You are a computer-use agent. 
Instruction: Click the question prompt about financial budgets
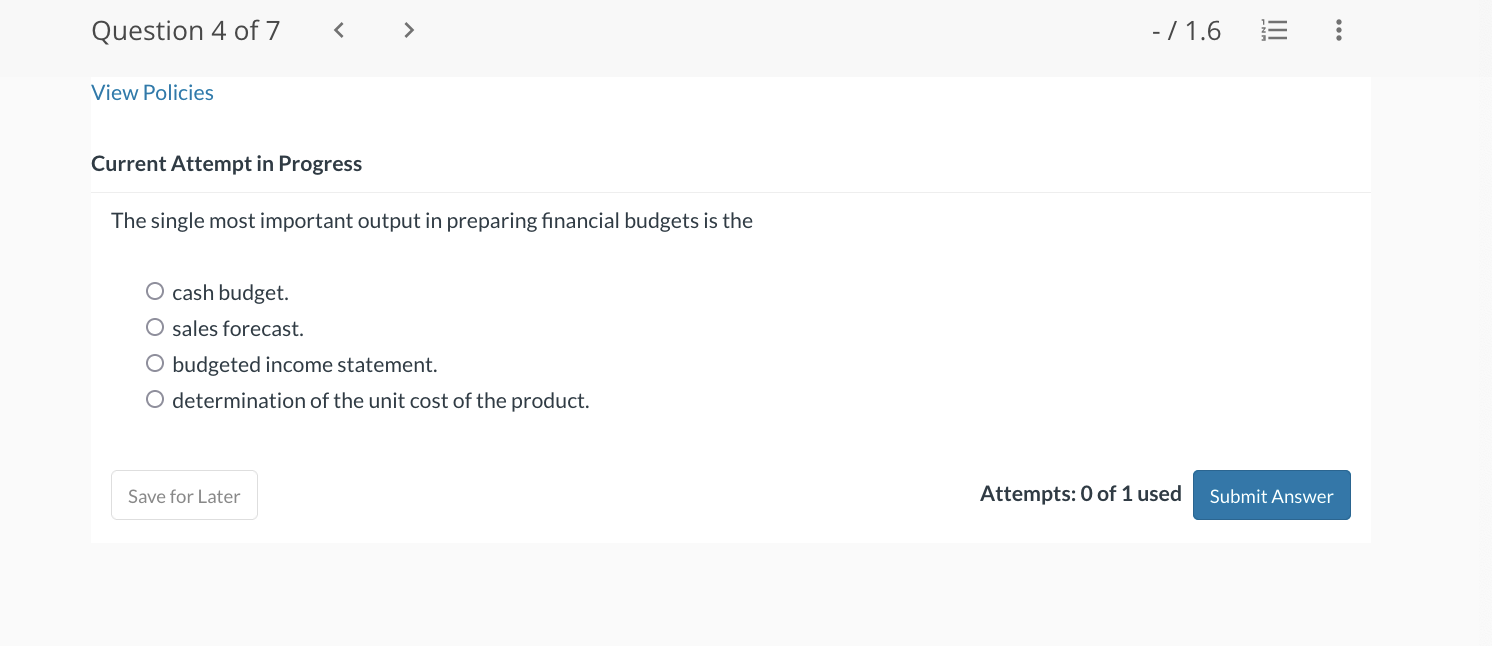pyautogui.click(x=432, y=221)
